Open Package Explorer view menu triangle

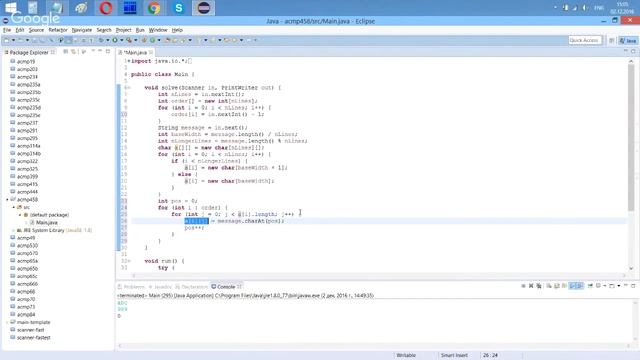93,51
